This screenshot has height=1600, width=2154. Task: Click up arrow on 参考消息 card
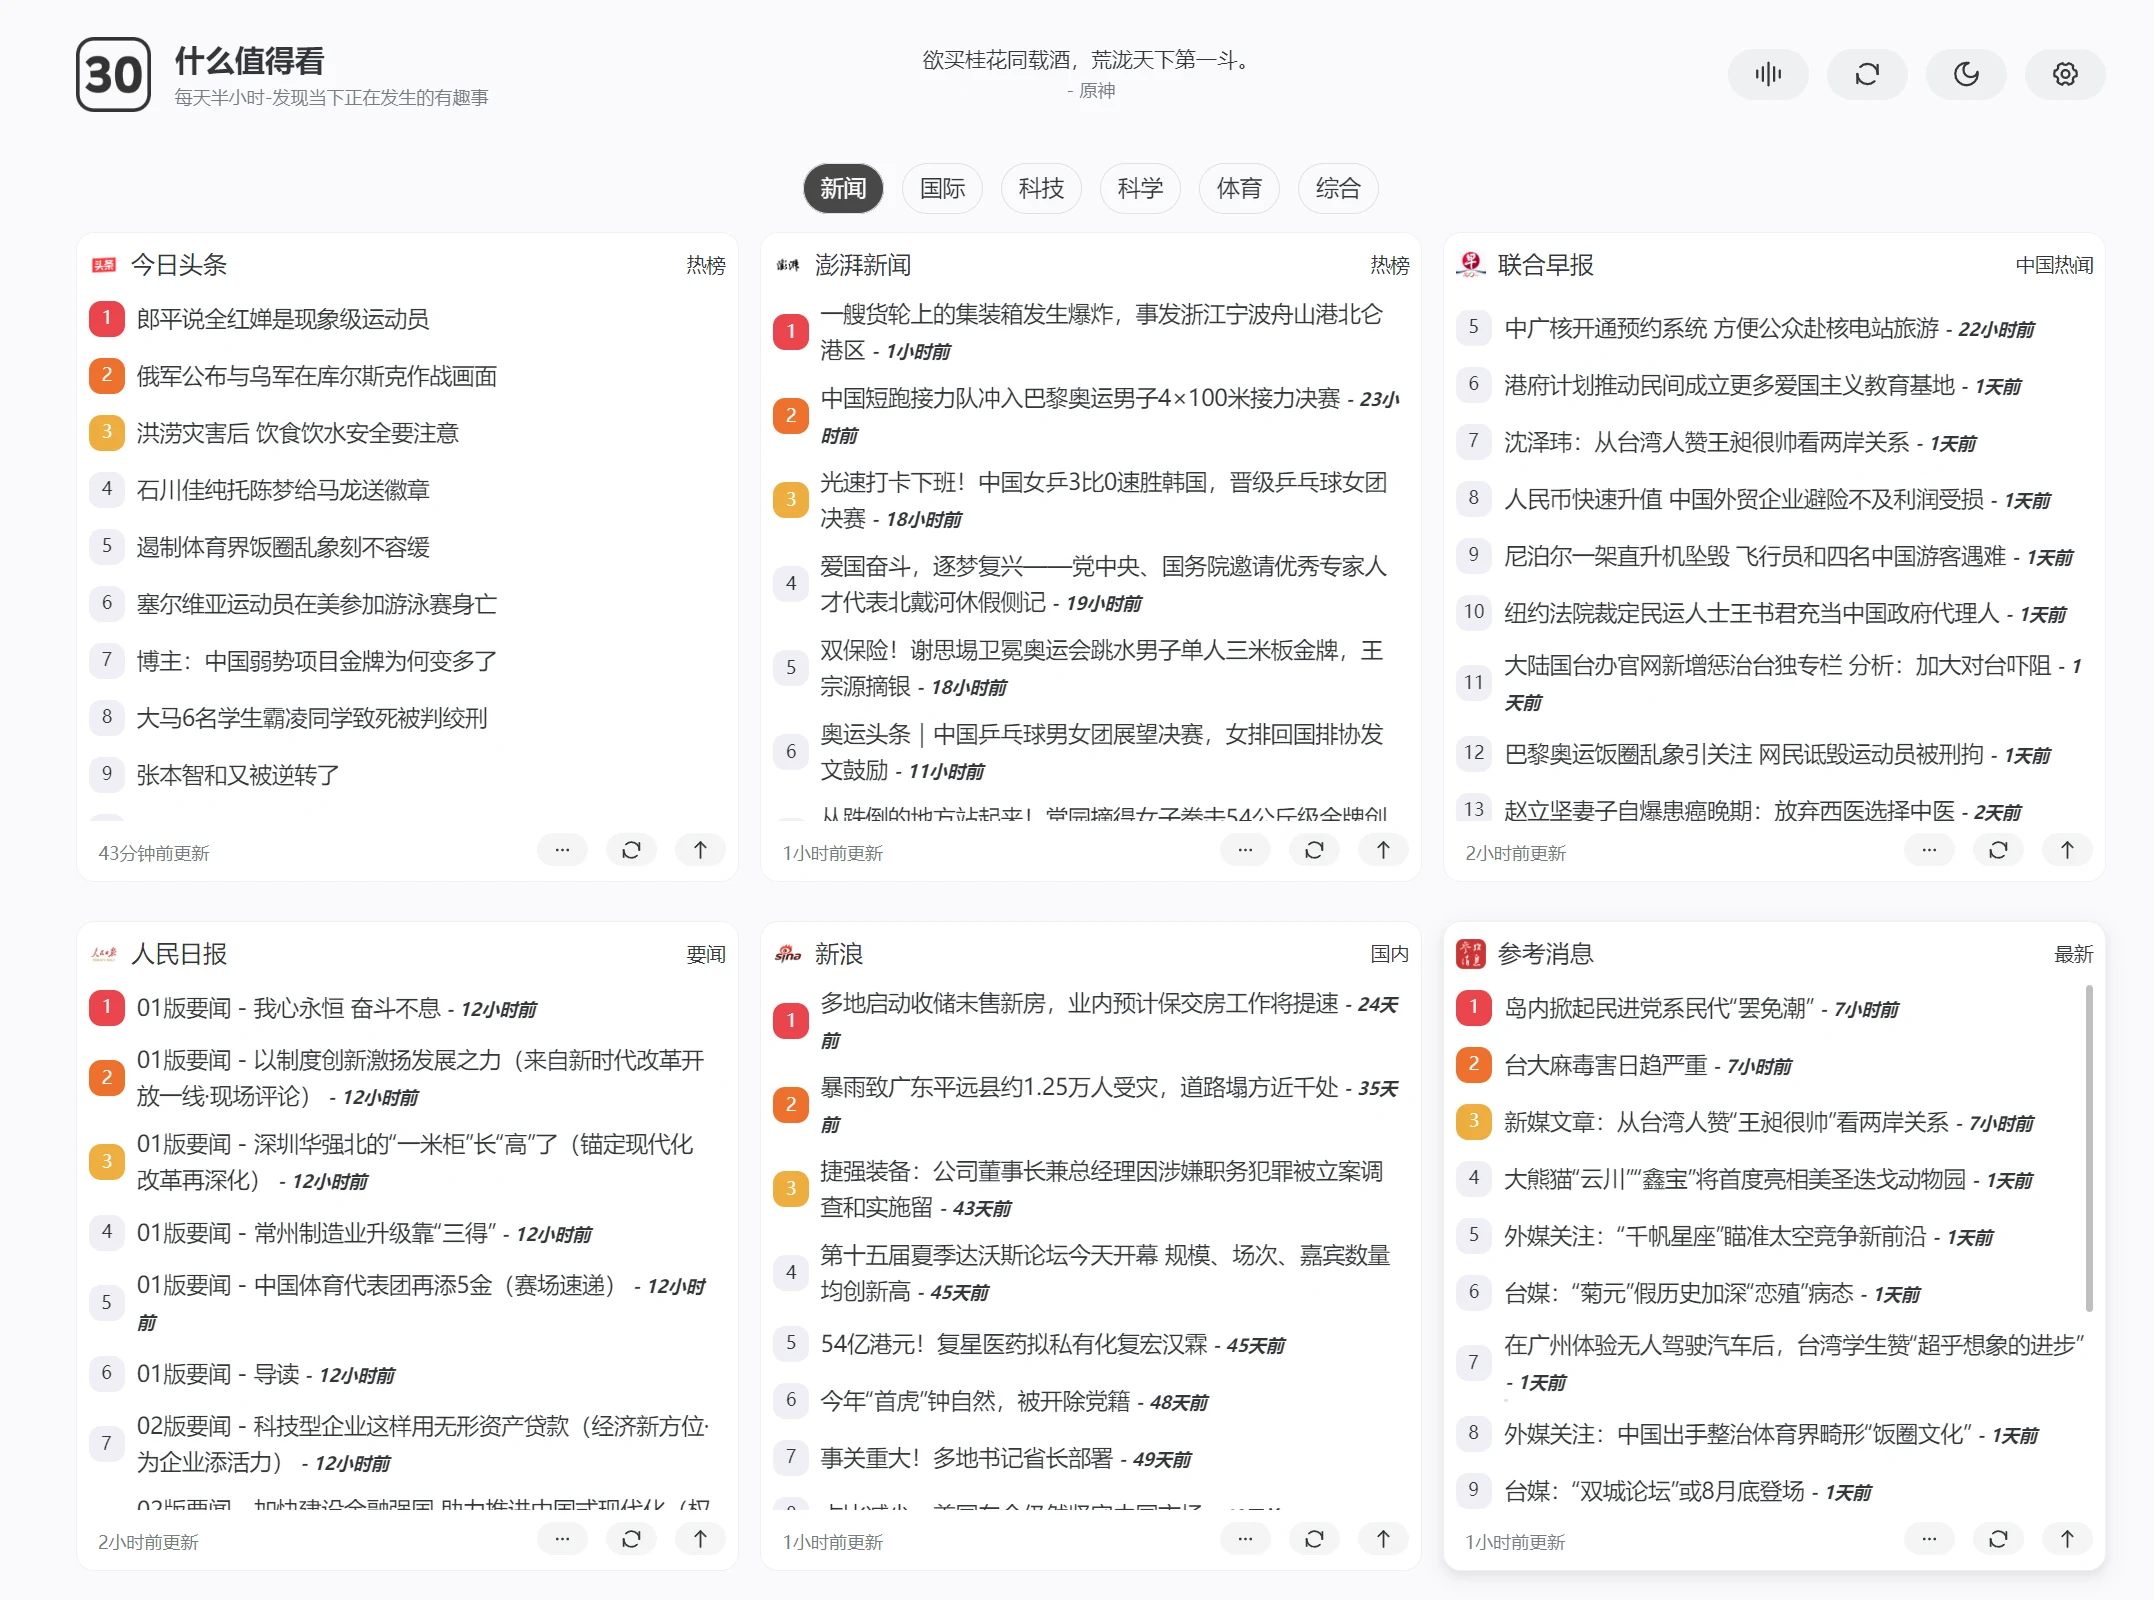2067,1539
